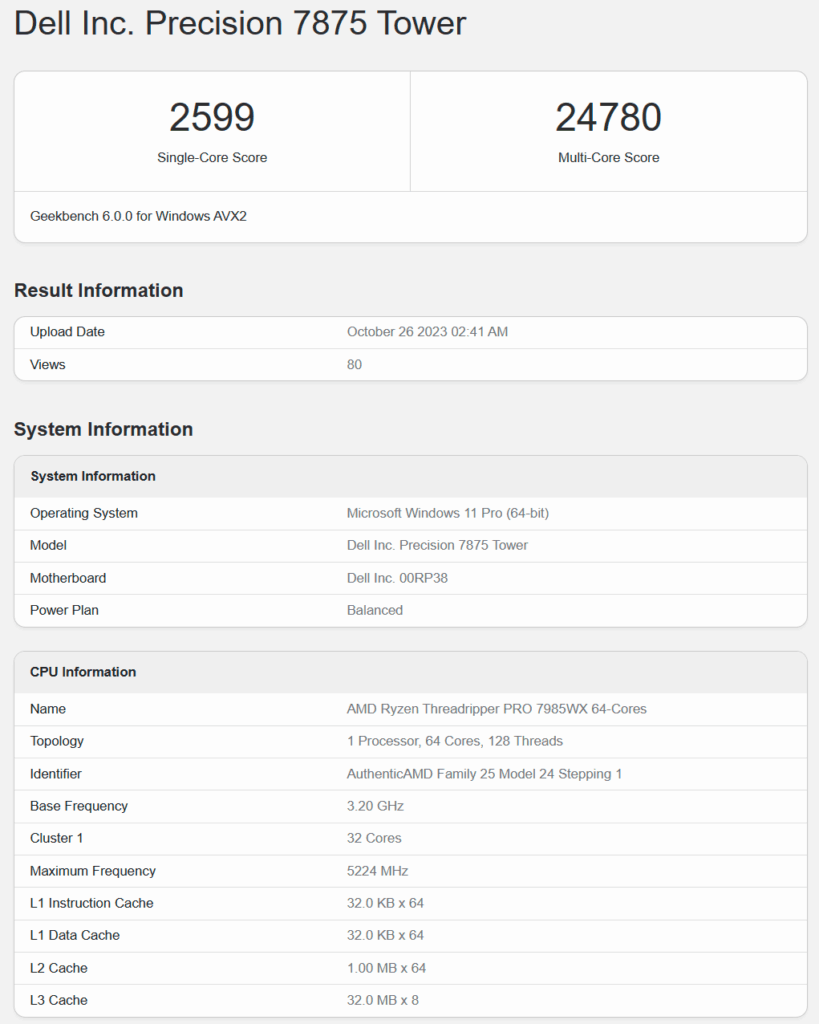This screenshot has width=819, height=1024.
Task: Click the upload date value October 26 2023 02:41 AM
Action: pyautogui.click(x=427, y=332)
